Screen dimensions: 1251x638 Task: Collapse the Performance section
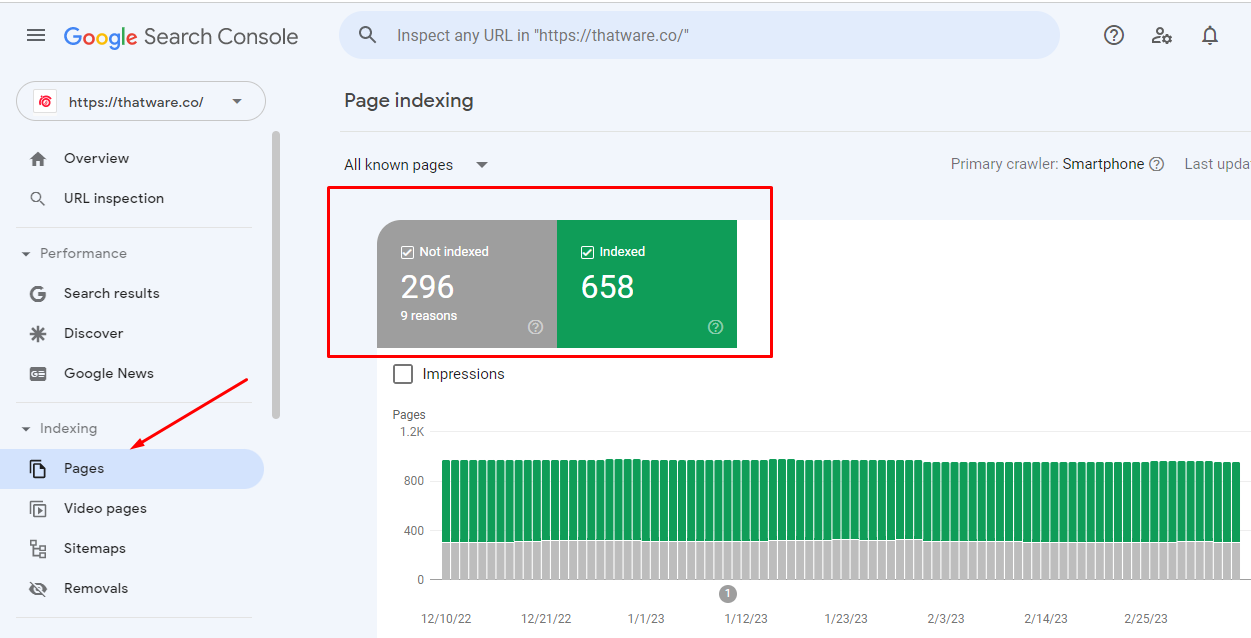[x=75, y=254]
